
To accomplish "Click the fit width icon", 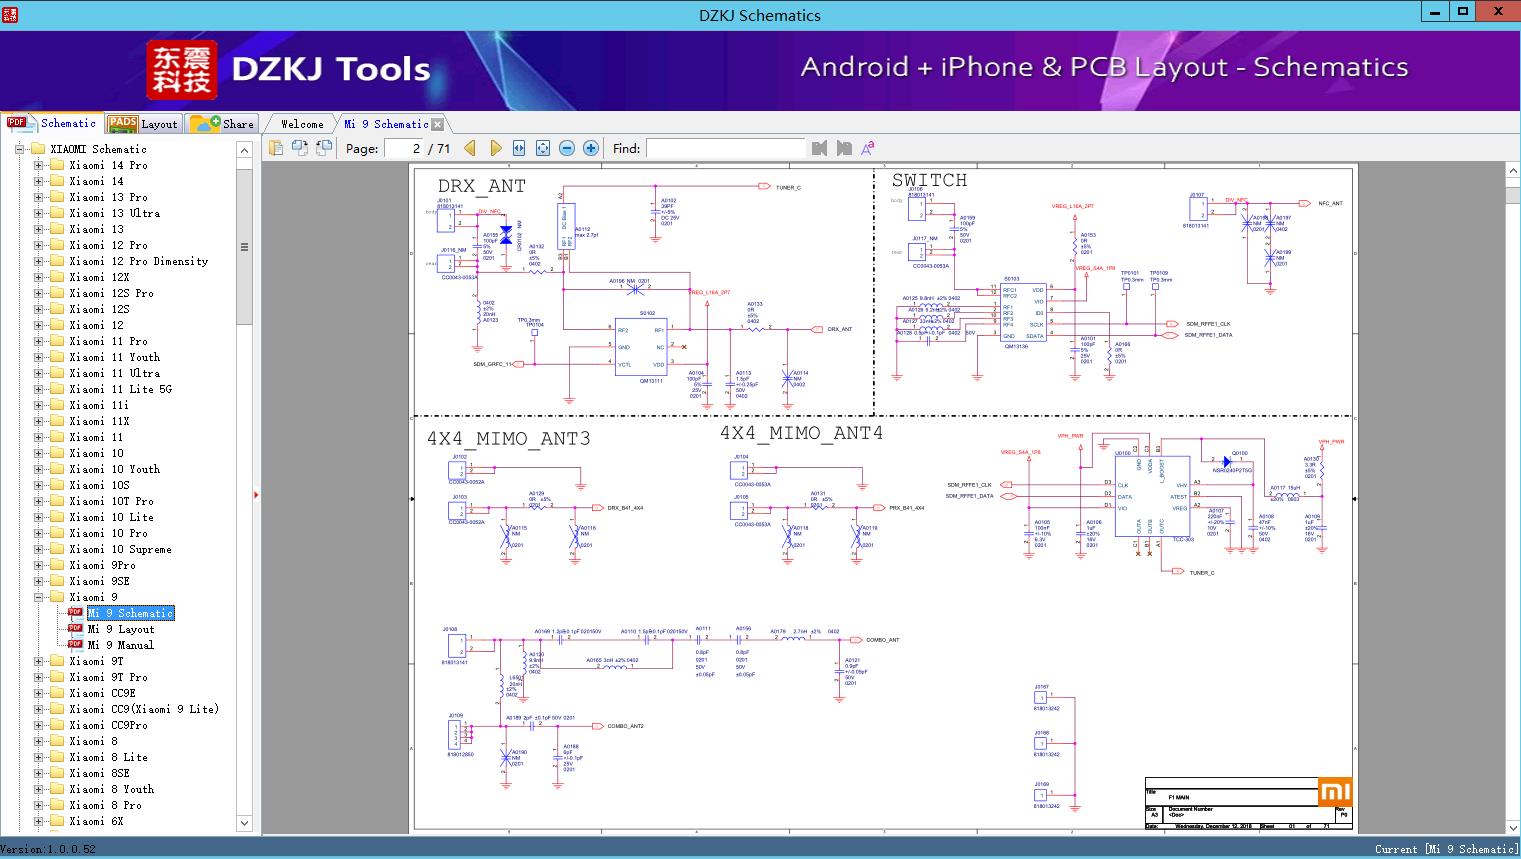I will click(x=519, y=148).
